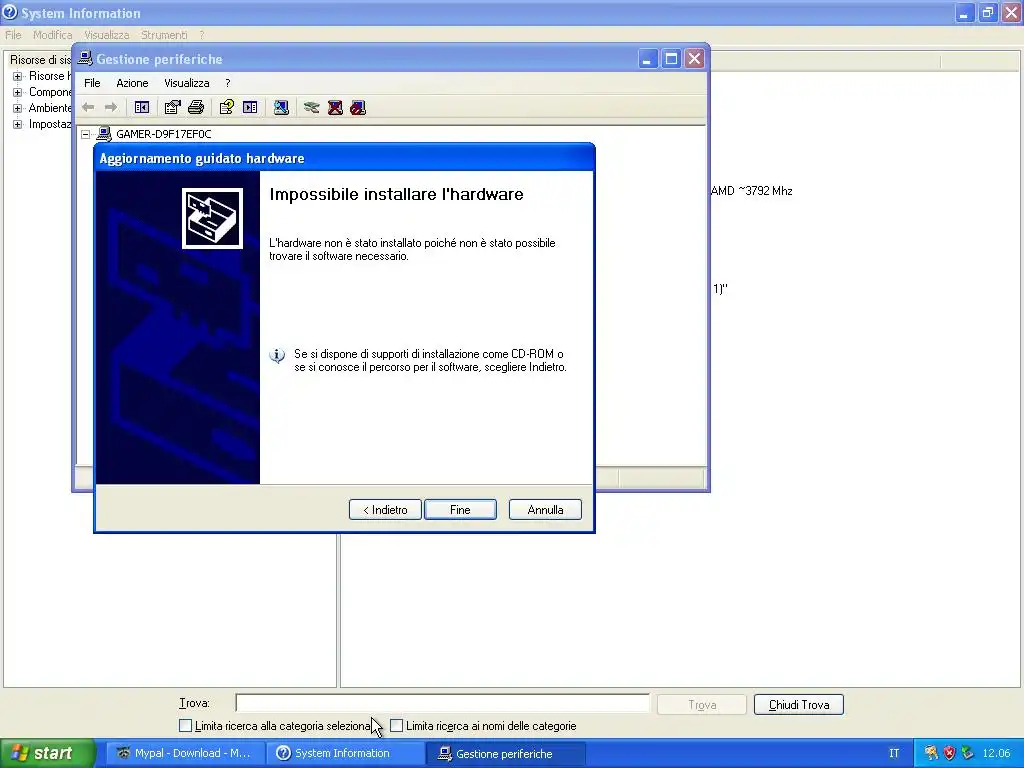The height and width of the screenshot is (768, 1024).
Task: Click the new hardware wizard tray icon
Action: point(931,753)
